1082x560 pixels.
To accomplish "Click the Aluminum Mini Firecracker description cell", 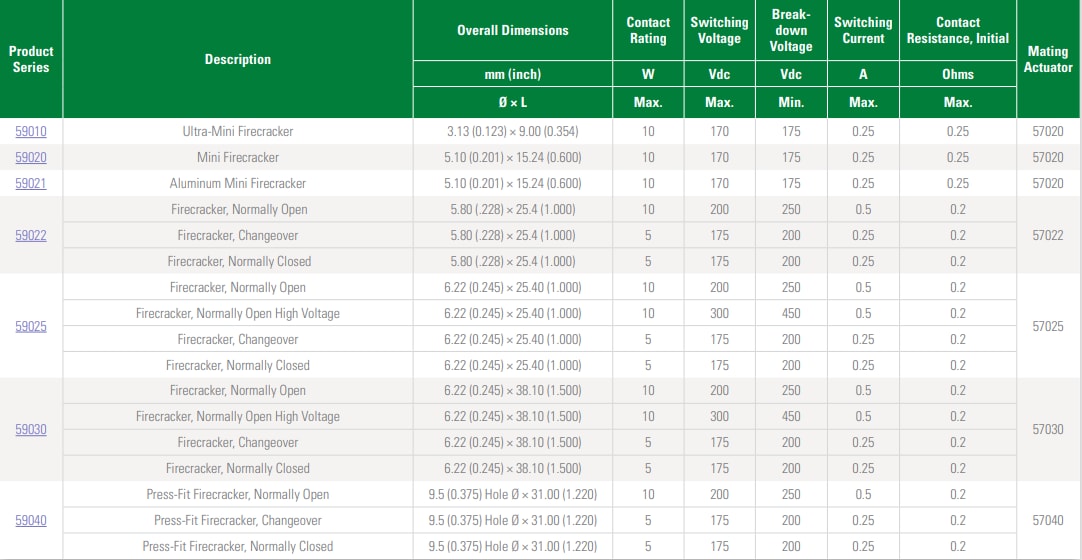I will click(x=238, y=183).
